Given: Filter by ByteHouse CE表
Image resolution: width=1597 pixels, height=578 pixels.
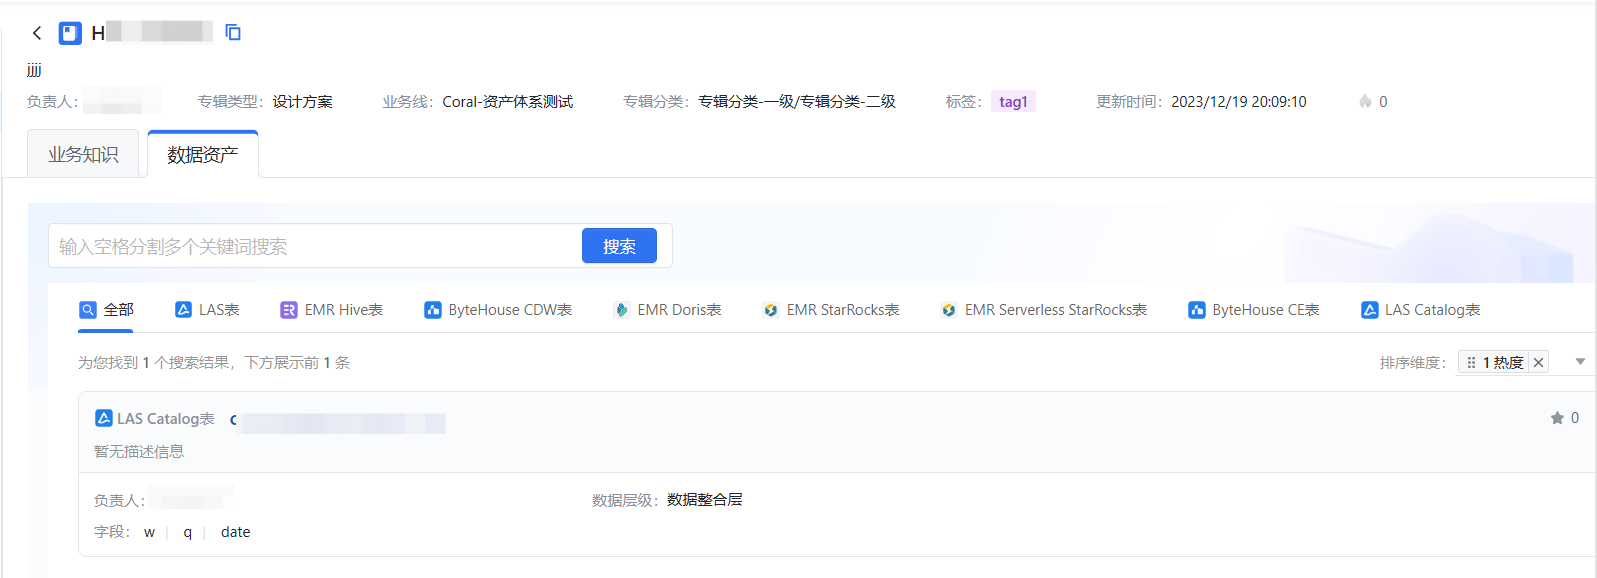Looking at the screenshot, I should click(x=1254, y=310).
